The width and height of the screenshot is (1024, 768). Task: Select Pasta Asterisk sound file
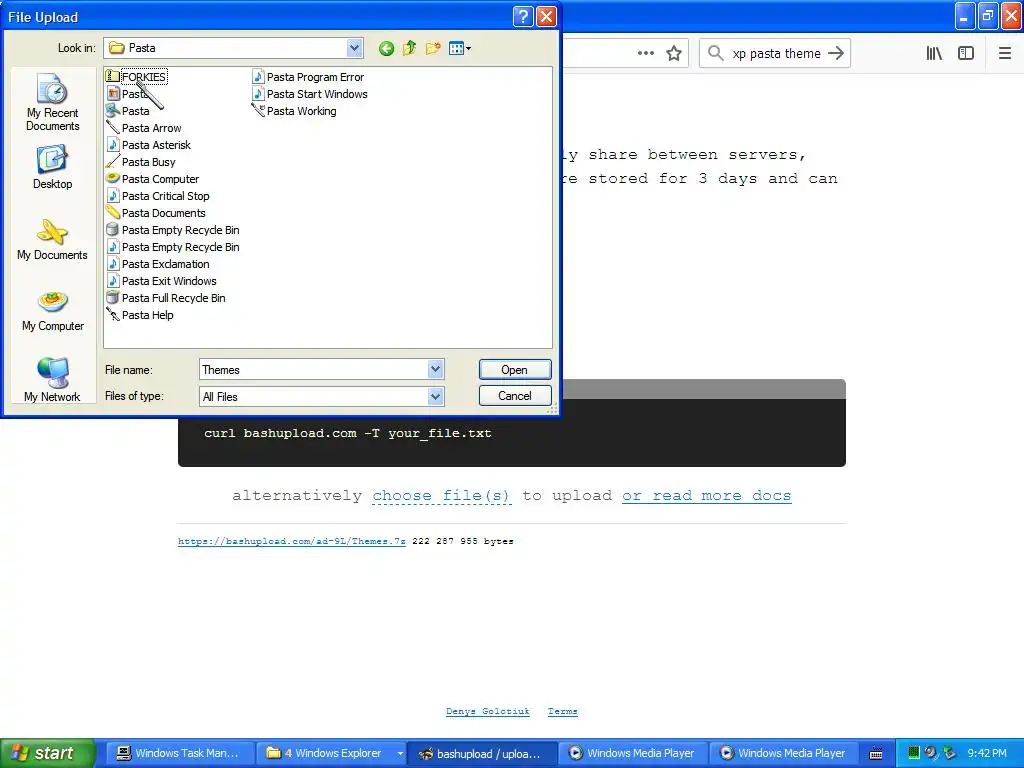pyautogui.click(x=148, y=145)
